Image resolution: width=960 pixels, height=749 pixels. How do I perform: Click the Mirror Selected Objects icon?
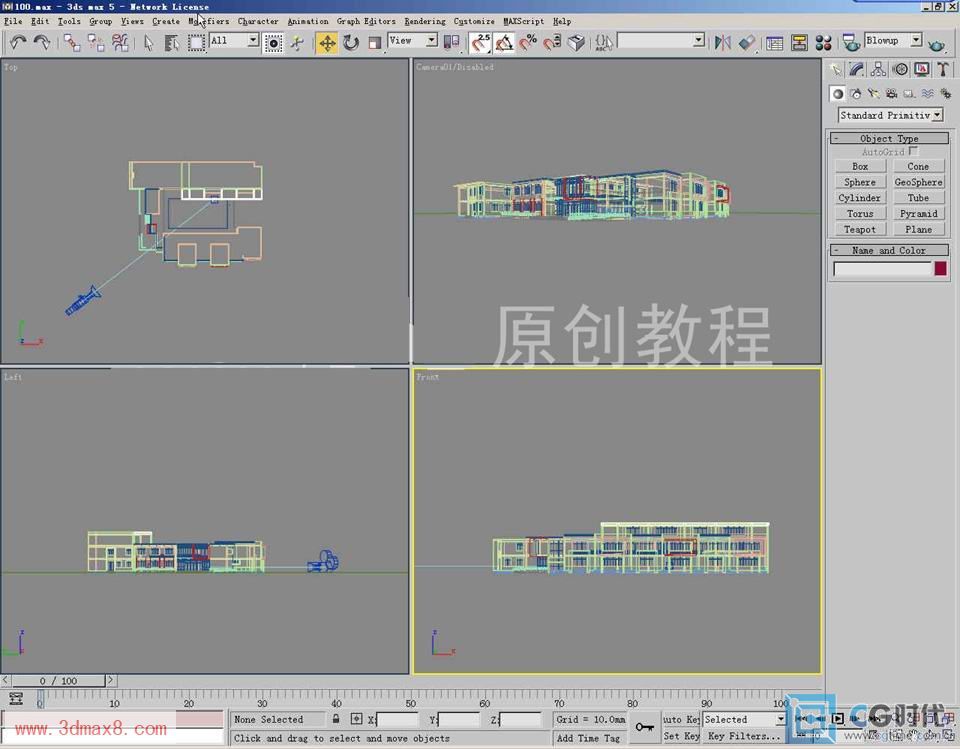723,42
